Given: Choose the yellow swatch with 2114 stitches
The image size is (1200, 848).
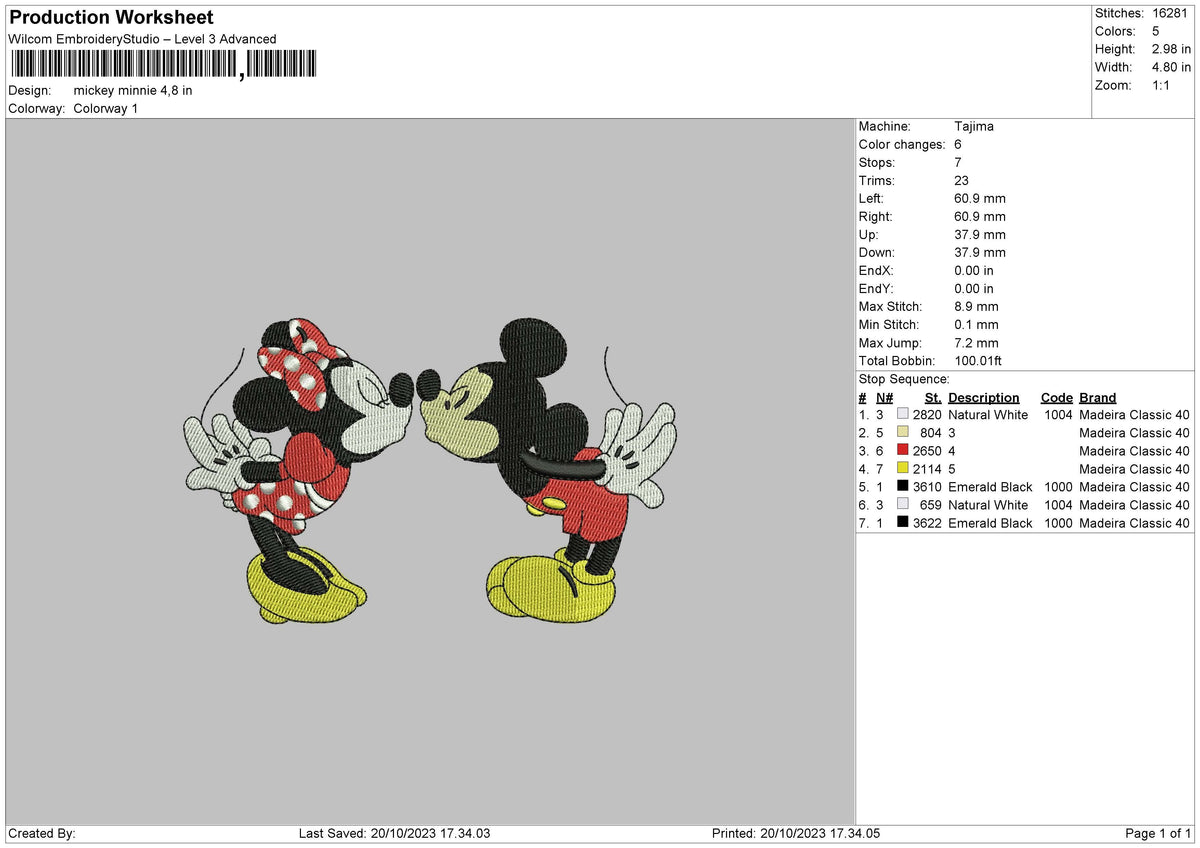Looking at the screenshot, I should (x=903, y=469).
